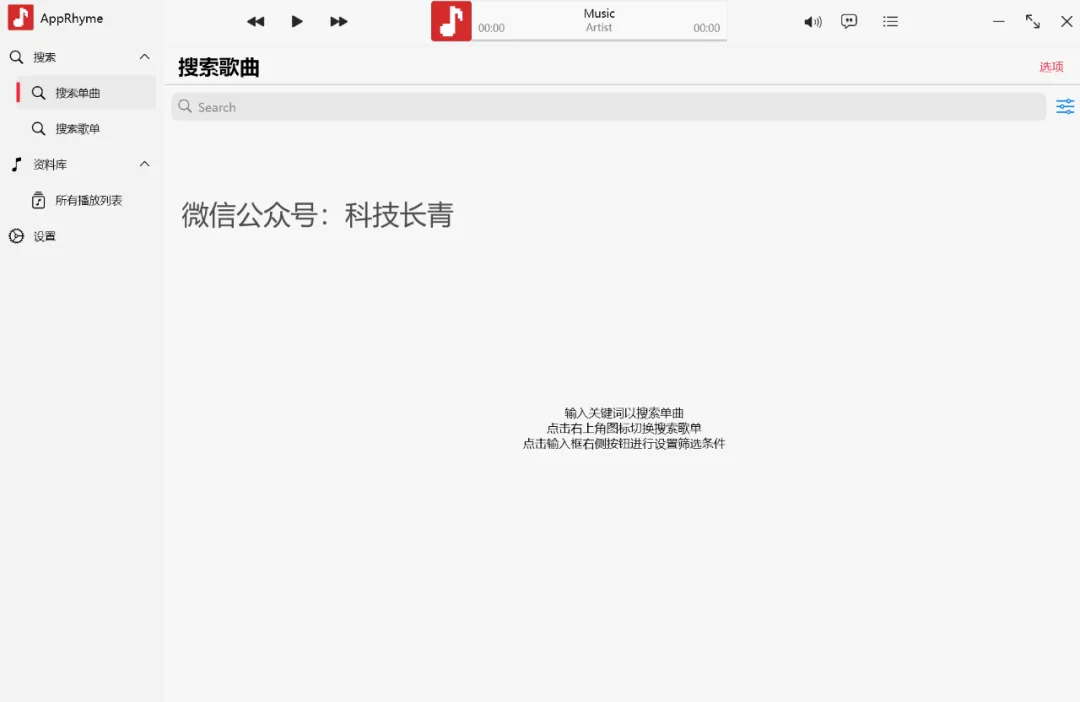
Task: Open the search filter settings icon
Action: 1065,107
